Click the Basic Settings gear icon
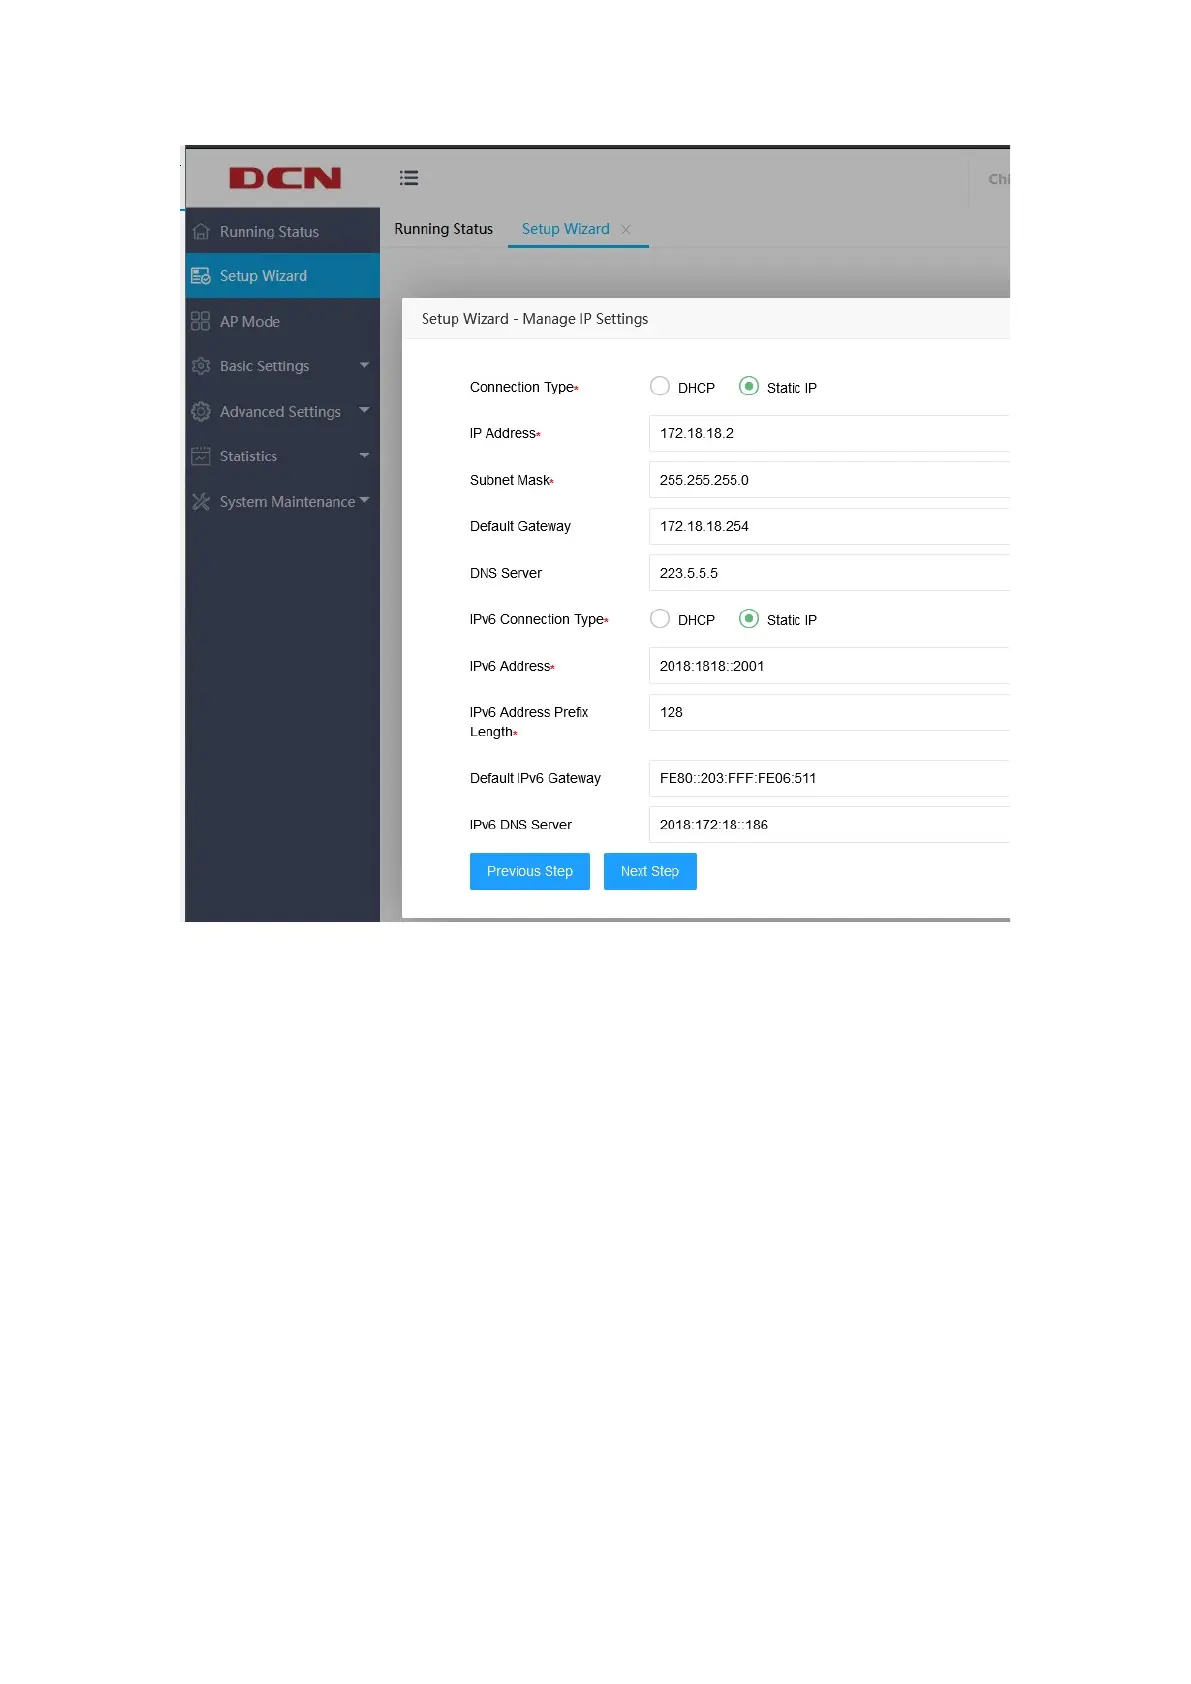 pos(201,366)
